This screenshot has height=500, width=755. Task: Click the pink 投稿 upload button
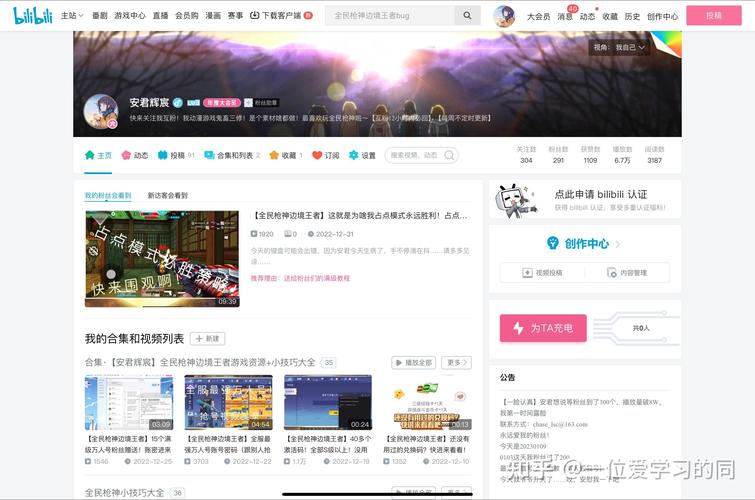(714, 15)
